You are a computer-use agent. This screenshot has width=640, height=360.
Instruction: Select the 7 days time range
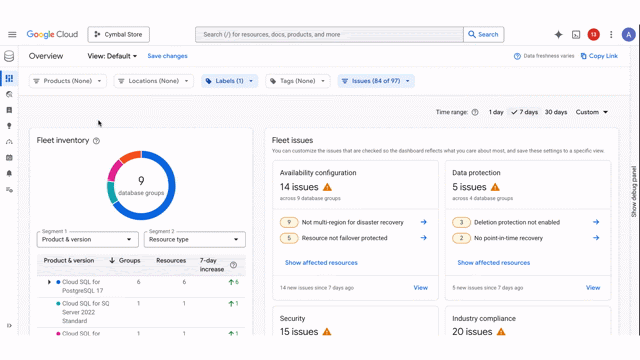click(x=524, y=112)
